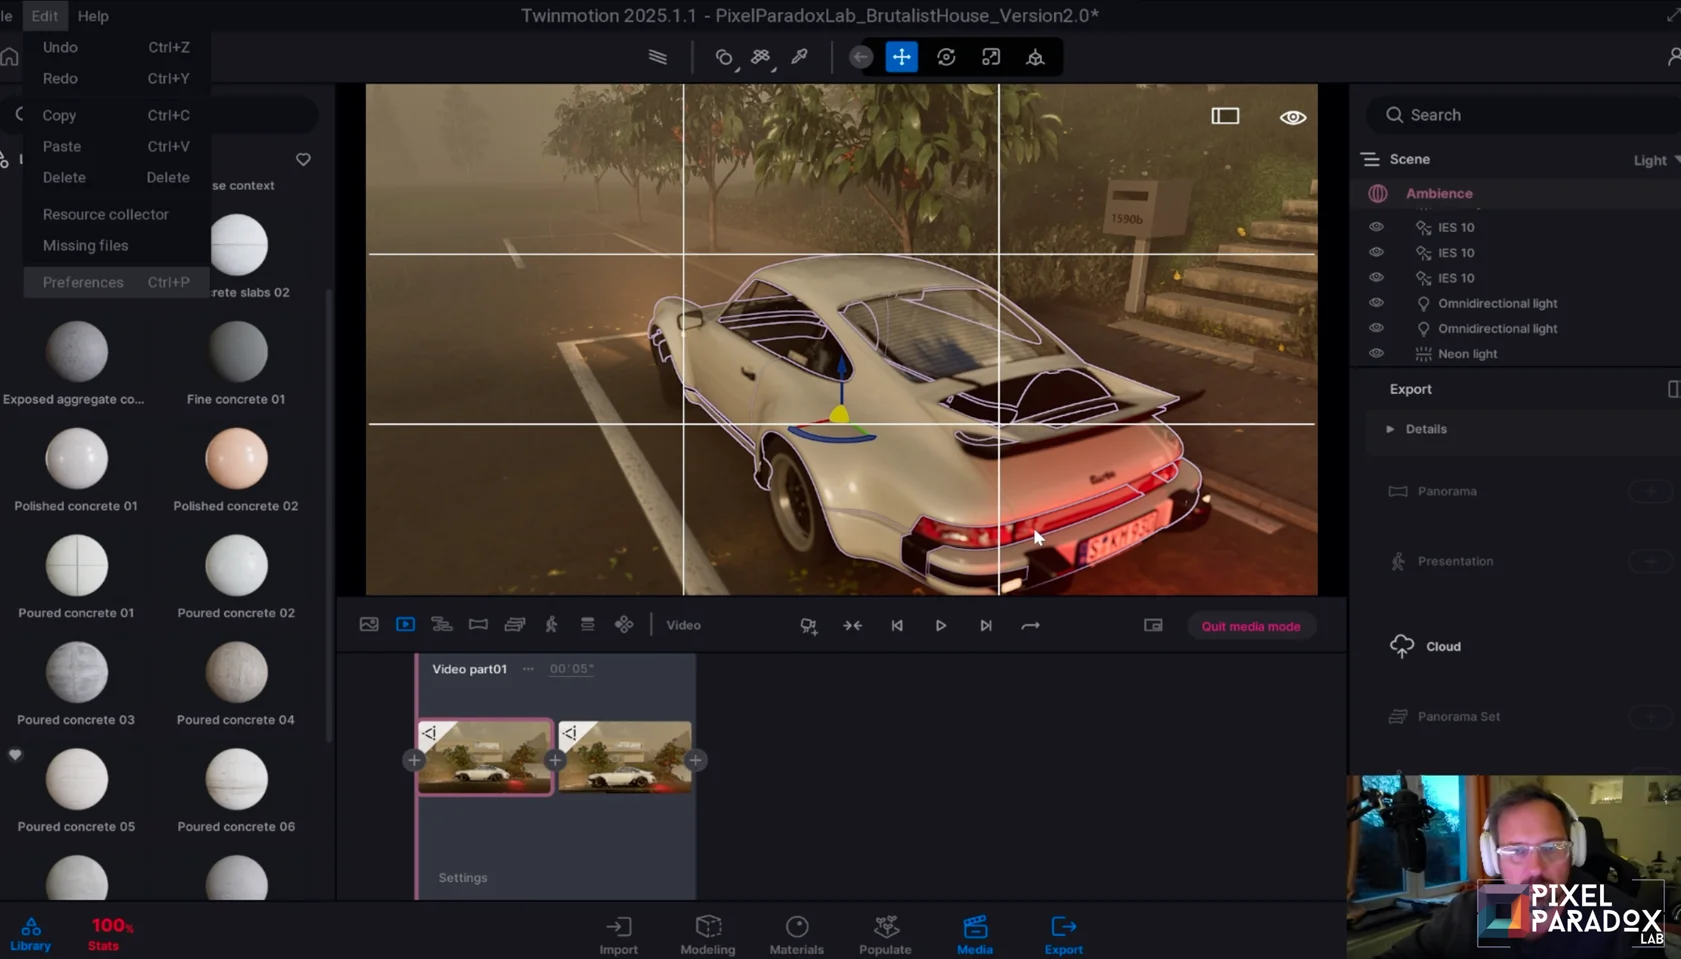Select the Move (translate) tool
1681x959 pixels.
pyautogui.click(x=901, y=57)
